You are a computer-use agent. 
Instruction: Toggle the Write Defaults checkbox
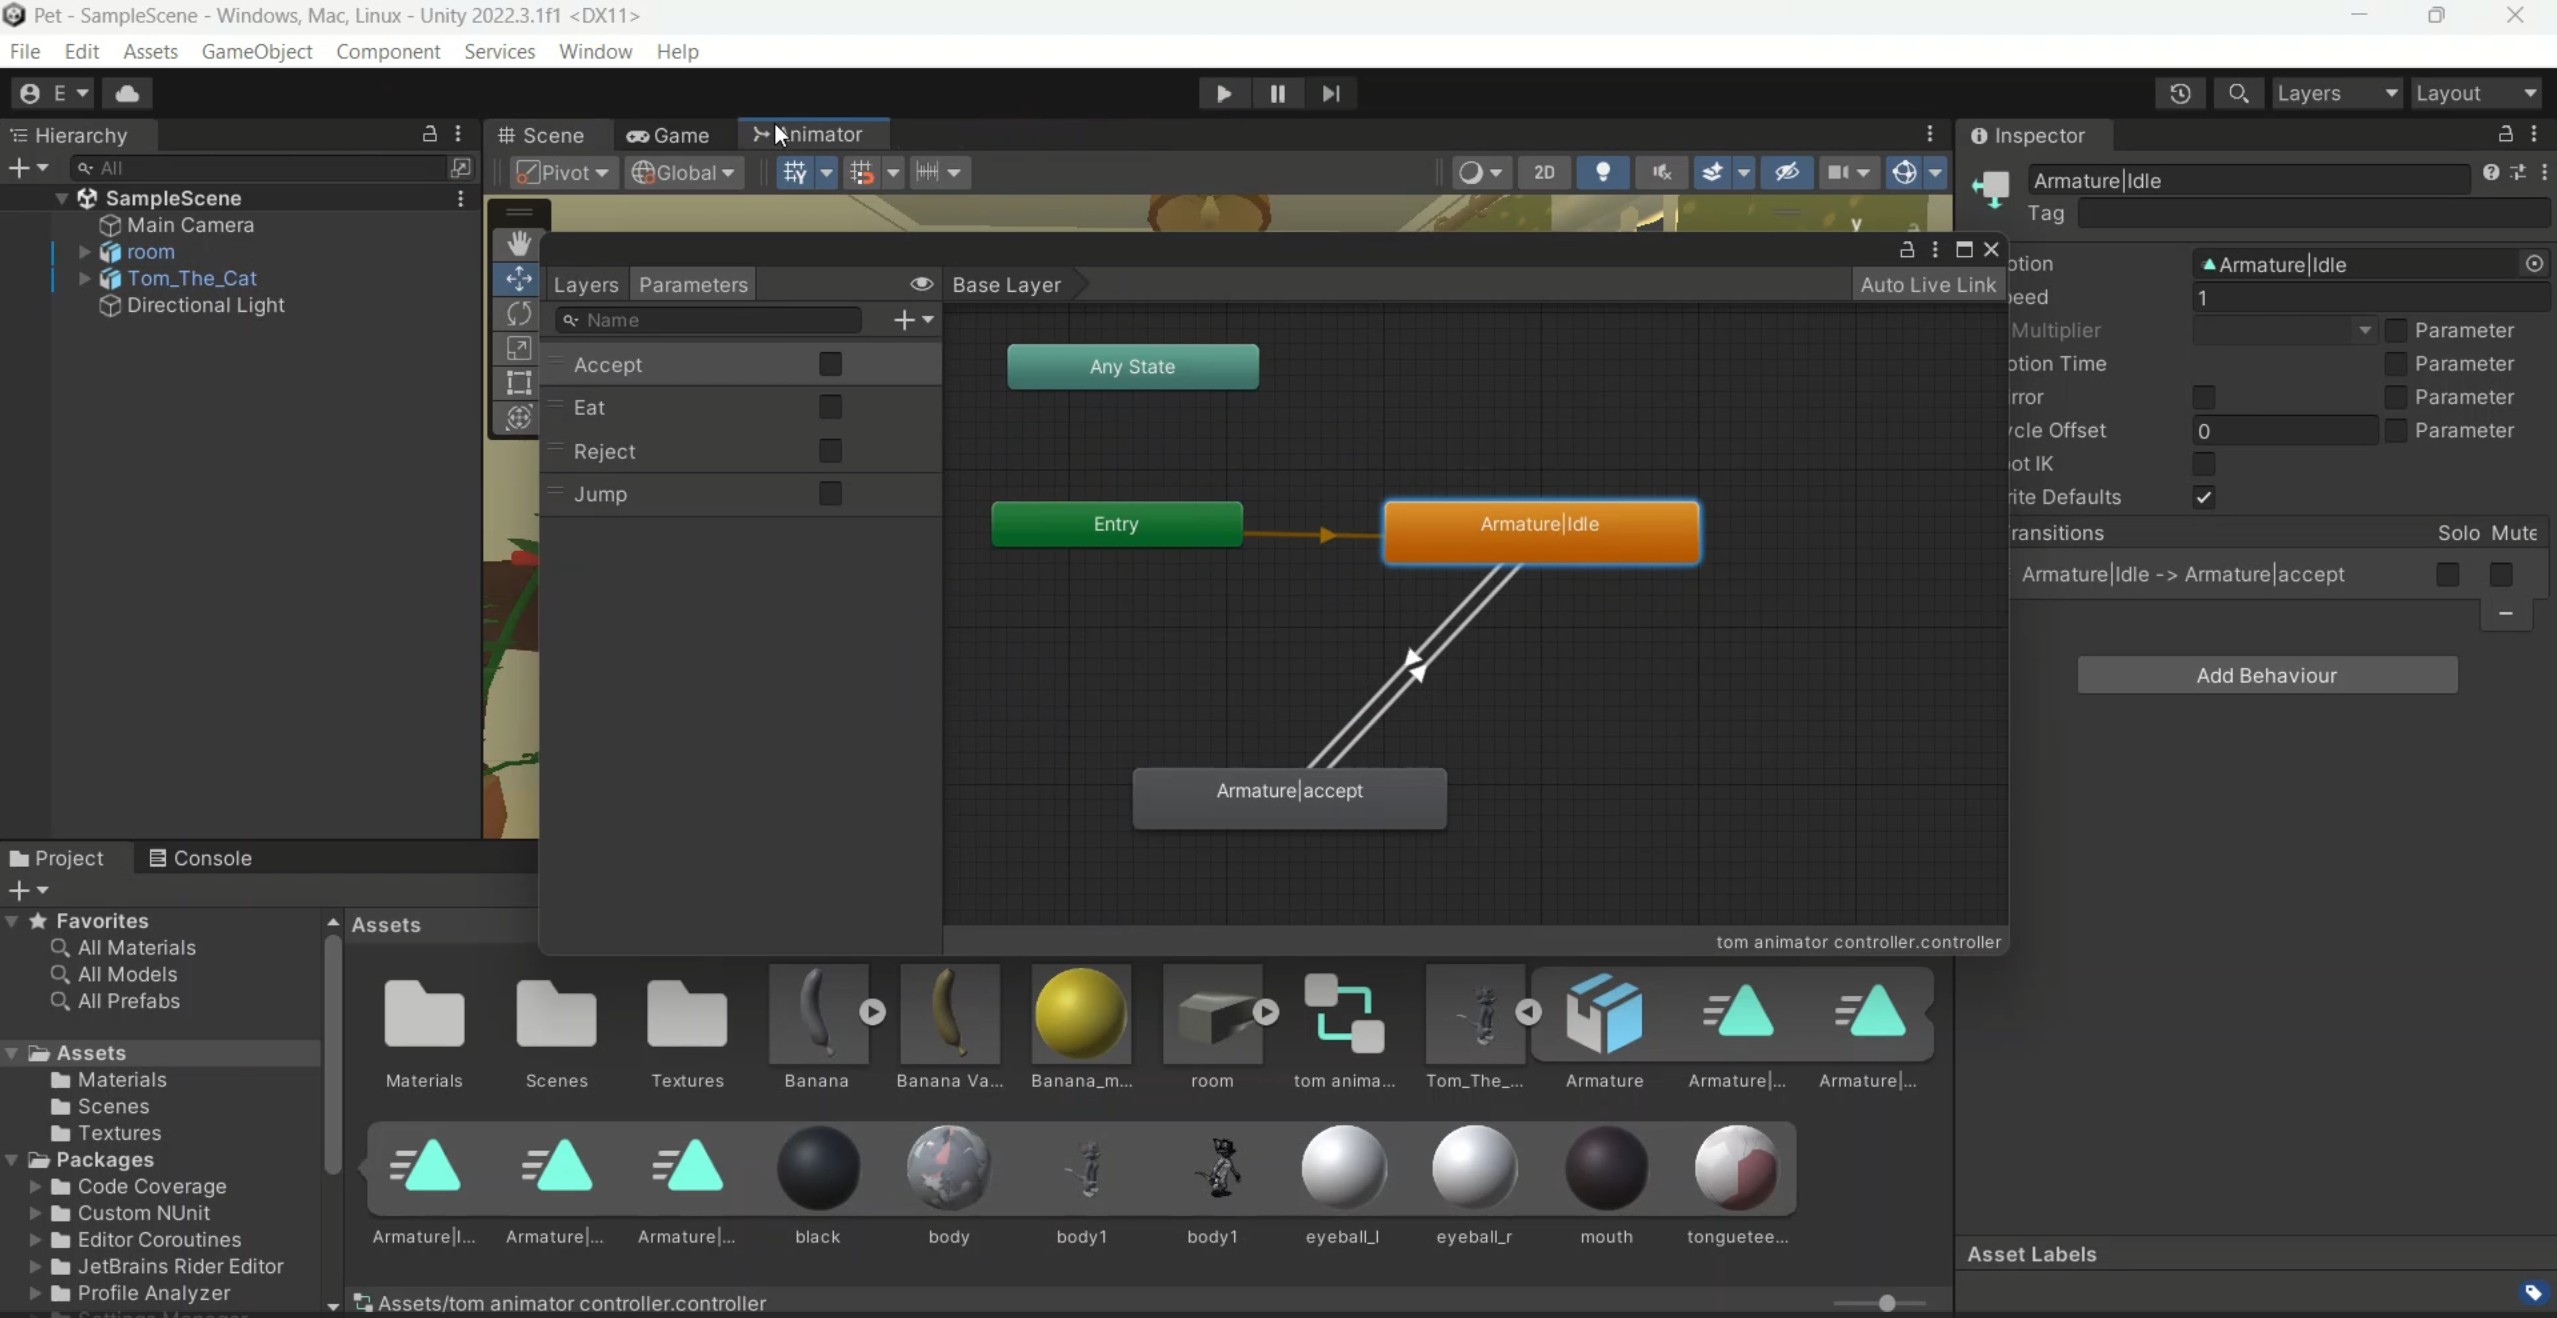pos(2203,497)
